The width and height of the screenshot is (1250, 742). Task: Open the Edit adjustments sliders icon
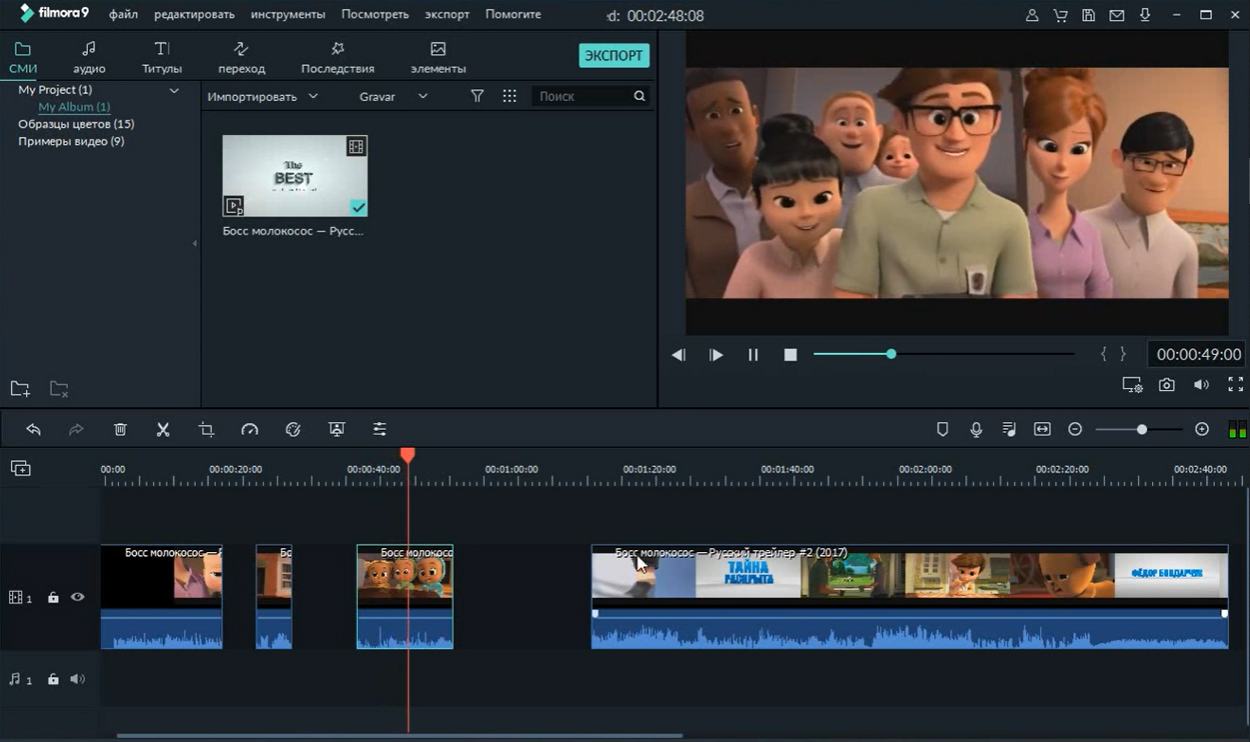point(380,429)
